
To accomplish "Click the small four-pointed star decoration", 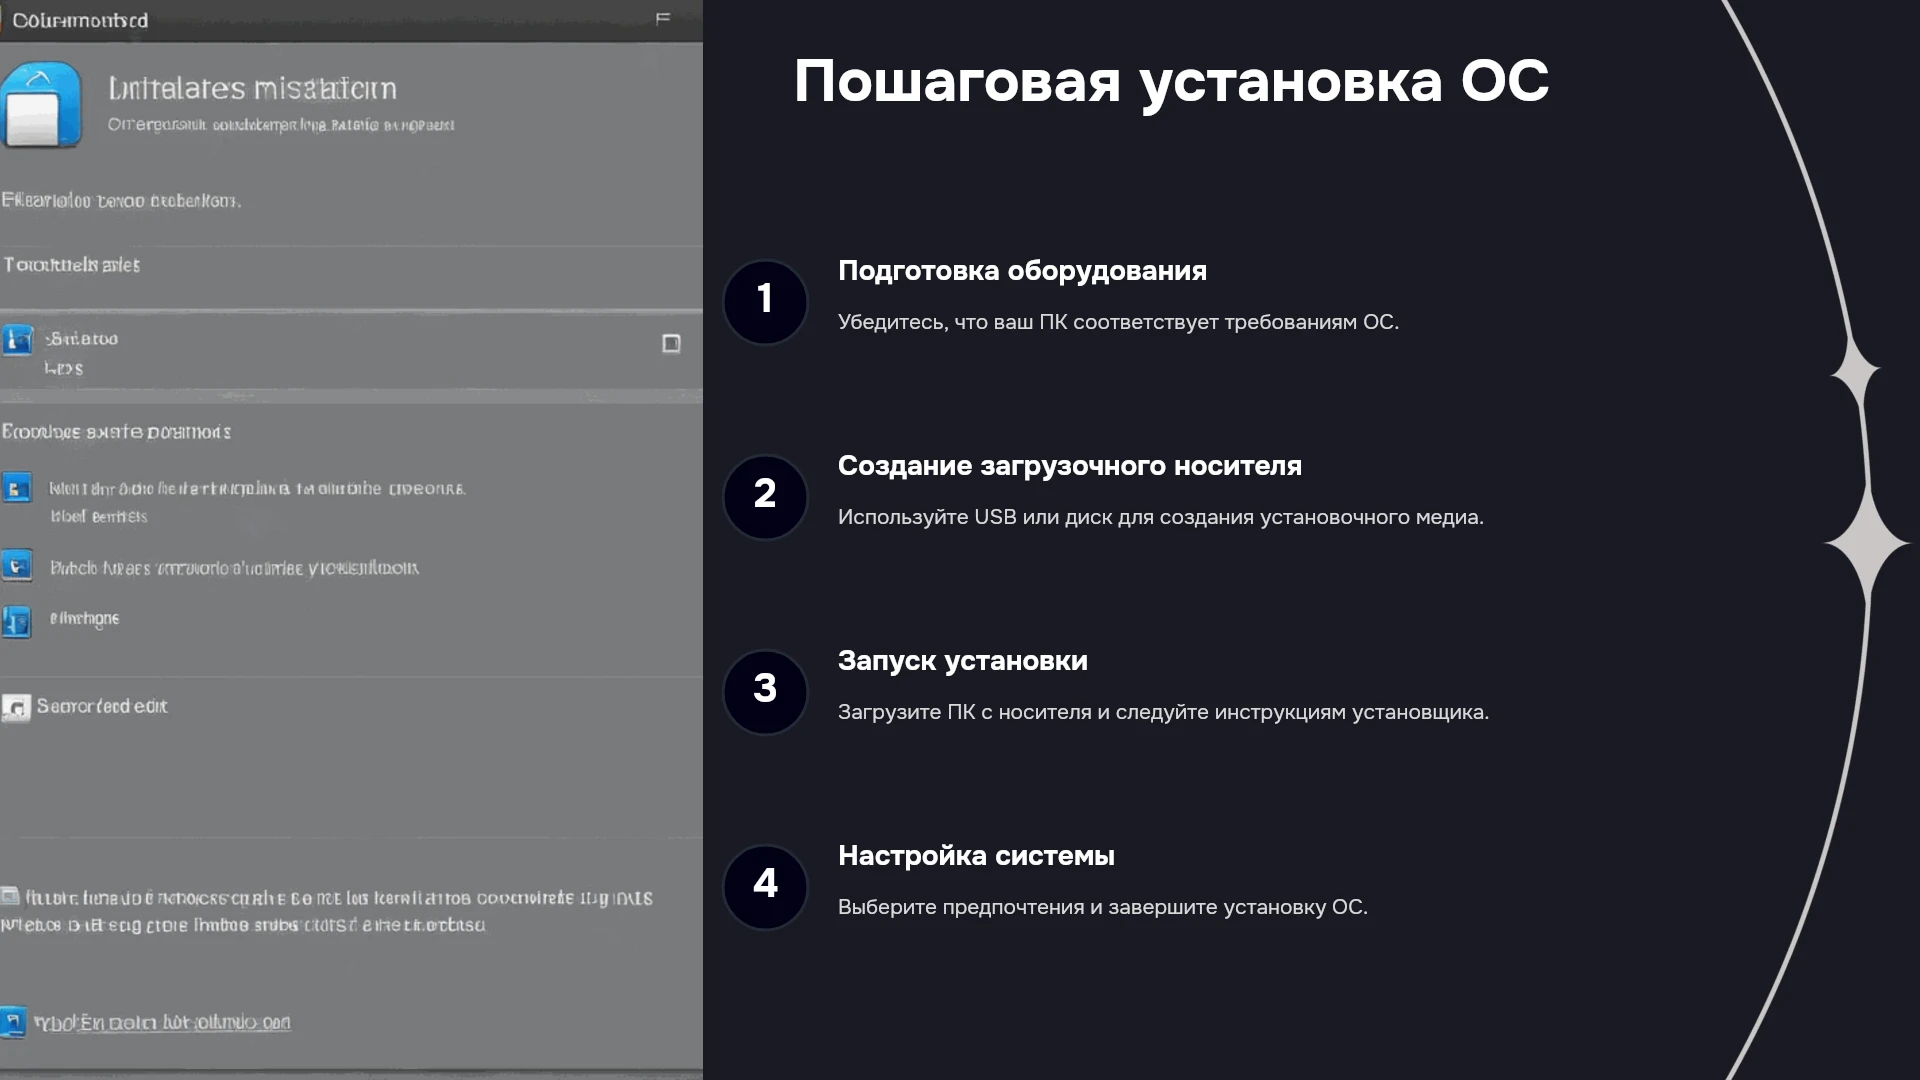I will click(x=1856, y=373).
